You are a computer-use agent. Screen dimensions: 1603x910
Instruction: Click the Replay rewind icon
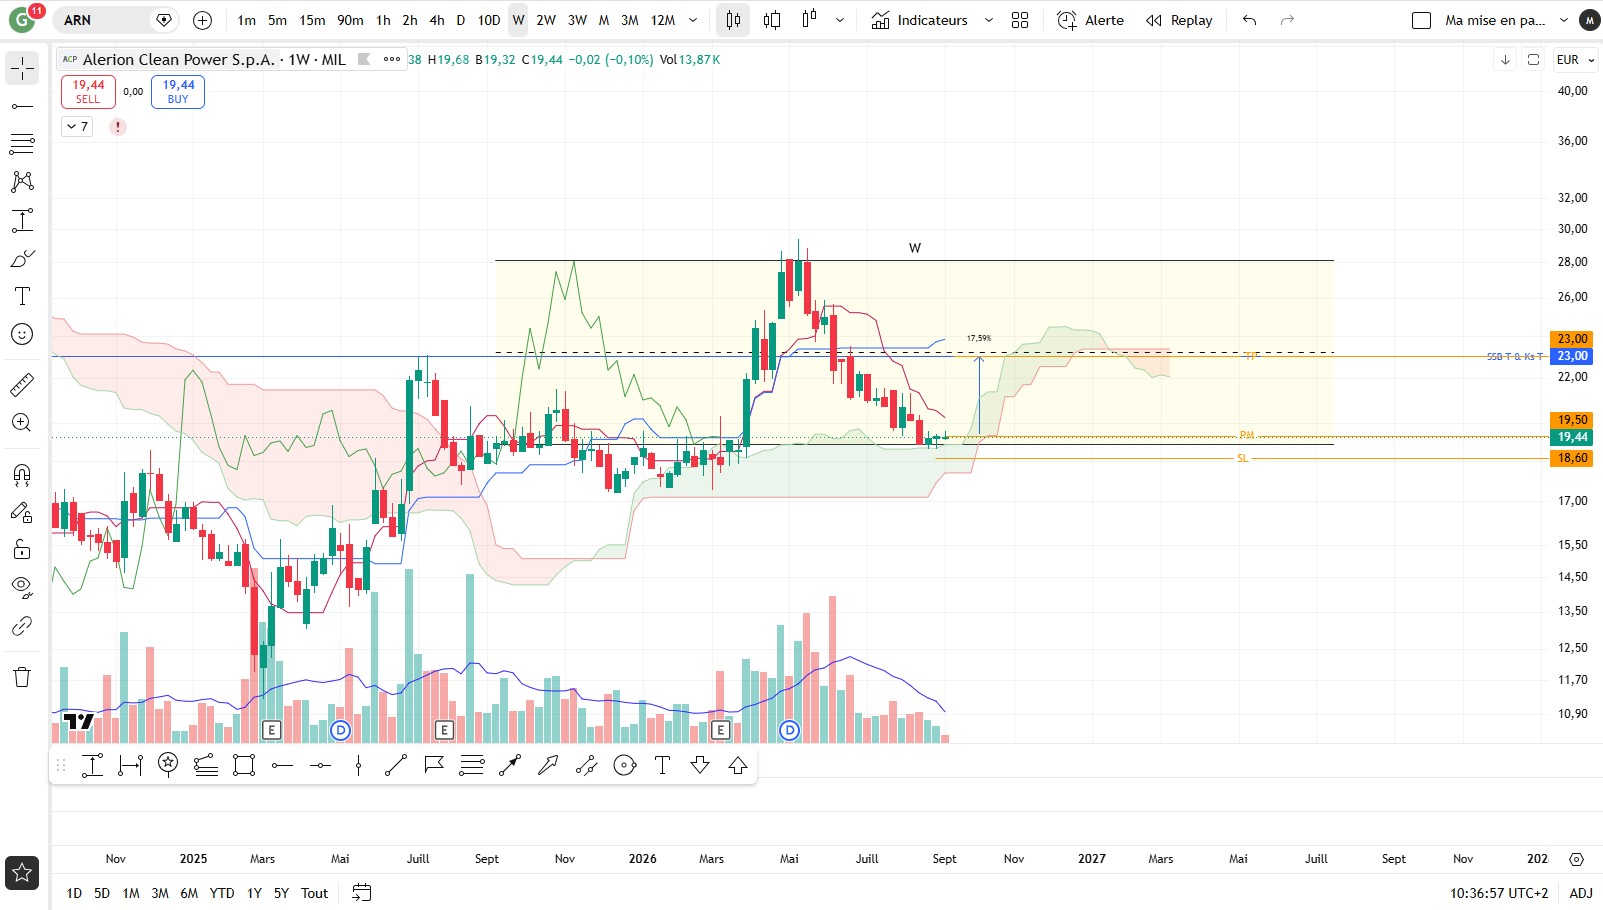(x=1154, y=20)
